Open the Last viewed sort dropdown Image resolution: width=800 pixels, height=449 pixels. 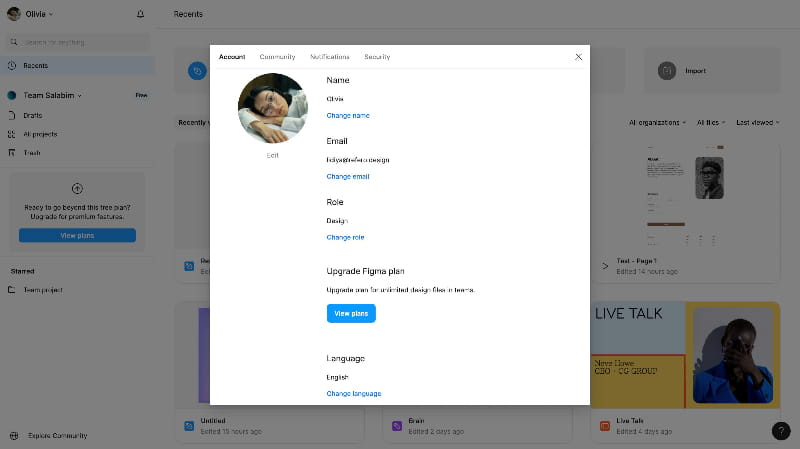(757, 122)
